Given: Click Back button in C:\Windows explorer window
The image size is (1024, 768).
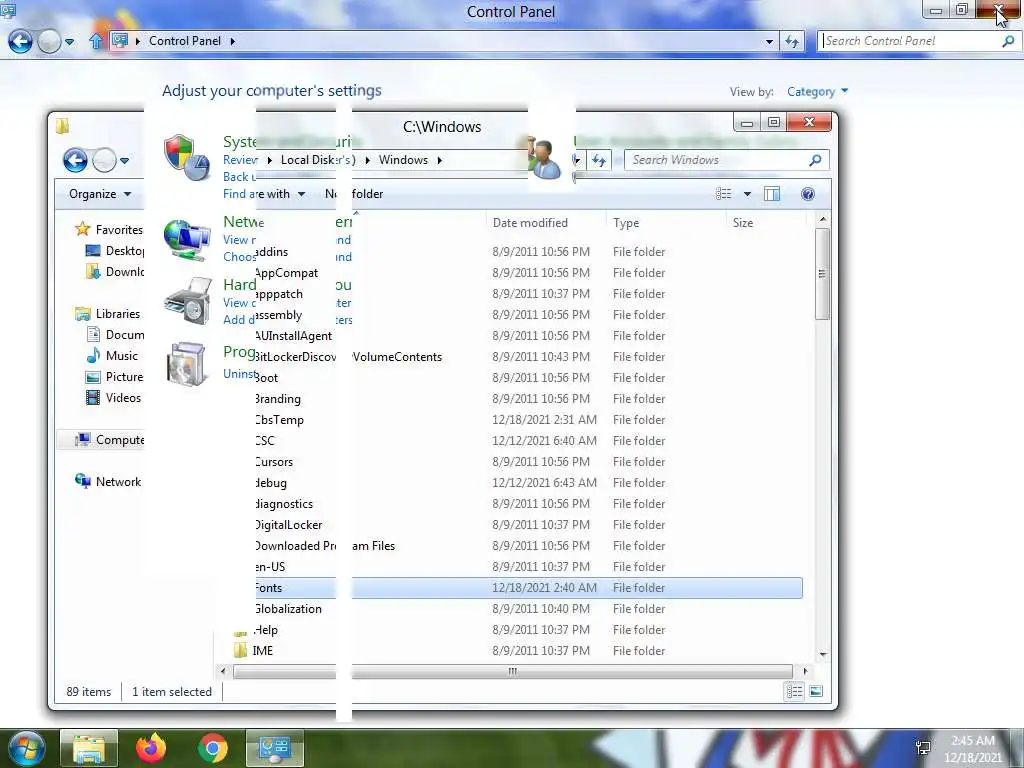Looking at the screenshot, I should [75, 160].
